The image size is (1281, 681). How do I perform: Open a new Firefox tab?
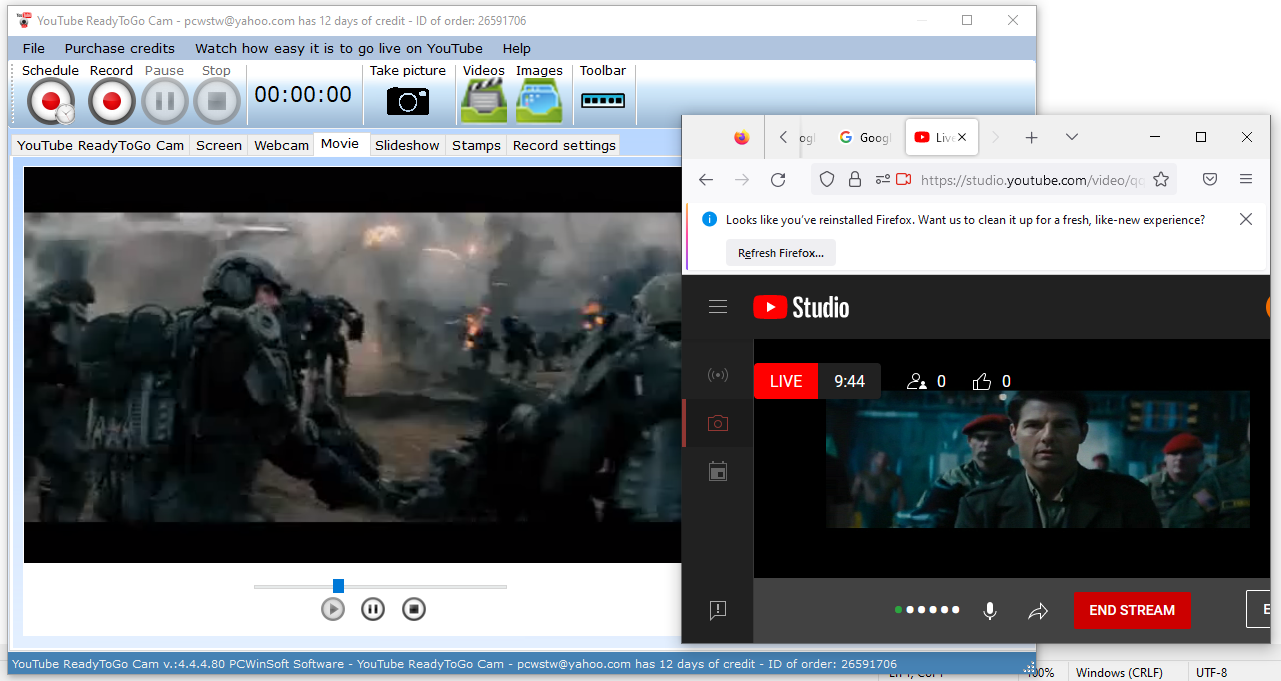coord(1032,138)
